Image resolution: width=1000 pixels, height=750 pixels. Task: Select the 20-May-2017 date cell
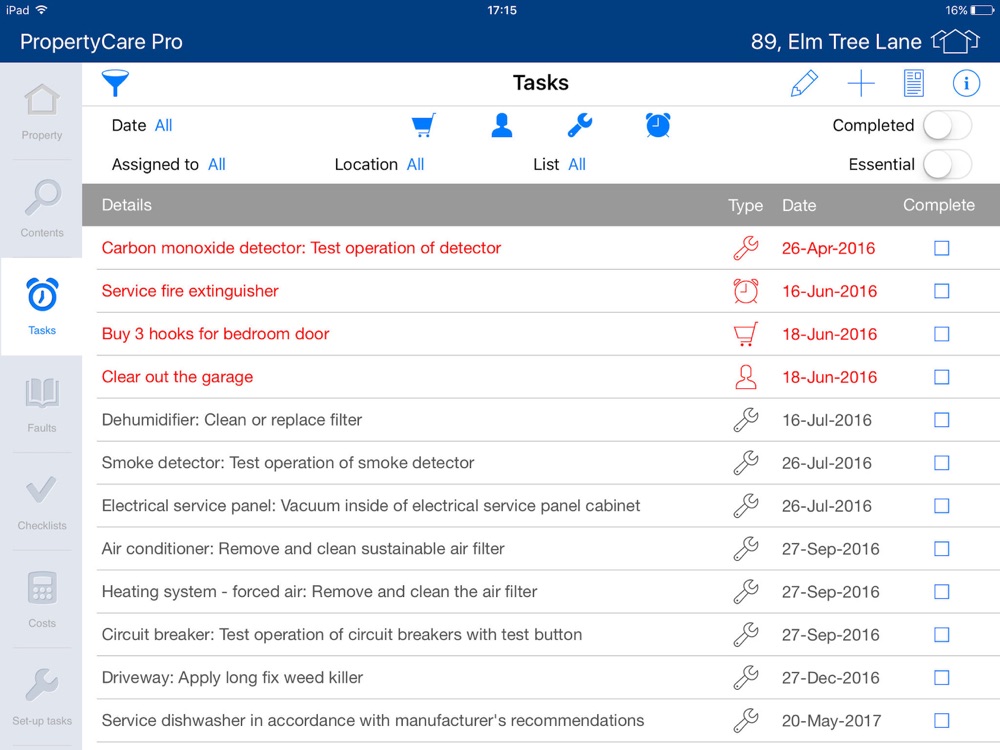click(831, 721)
